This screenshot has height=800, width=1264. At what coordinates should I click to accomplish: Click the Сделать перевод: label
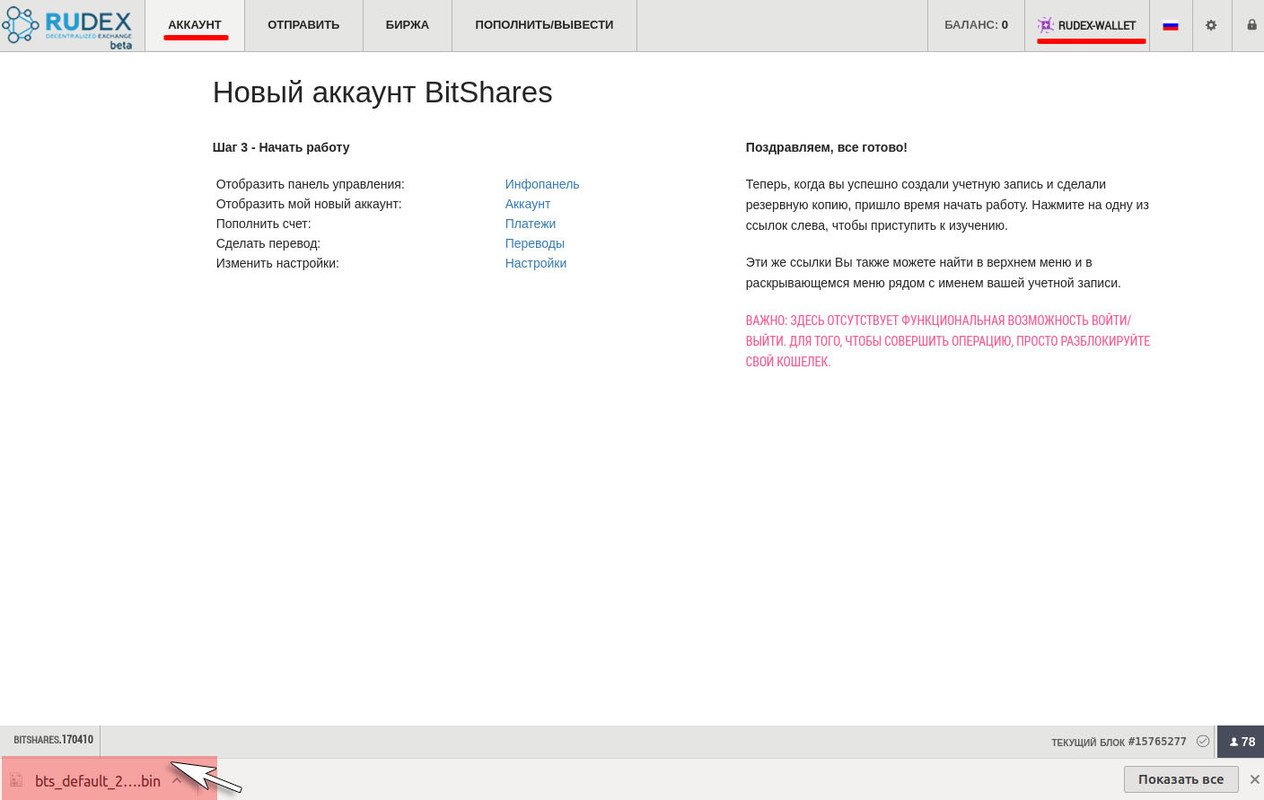(x=268, y=243)
